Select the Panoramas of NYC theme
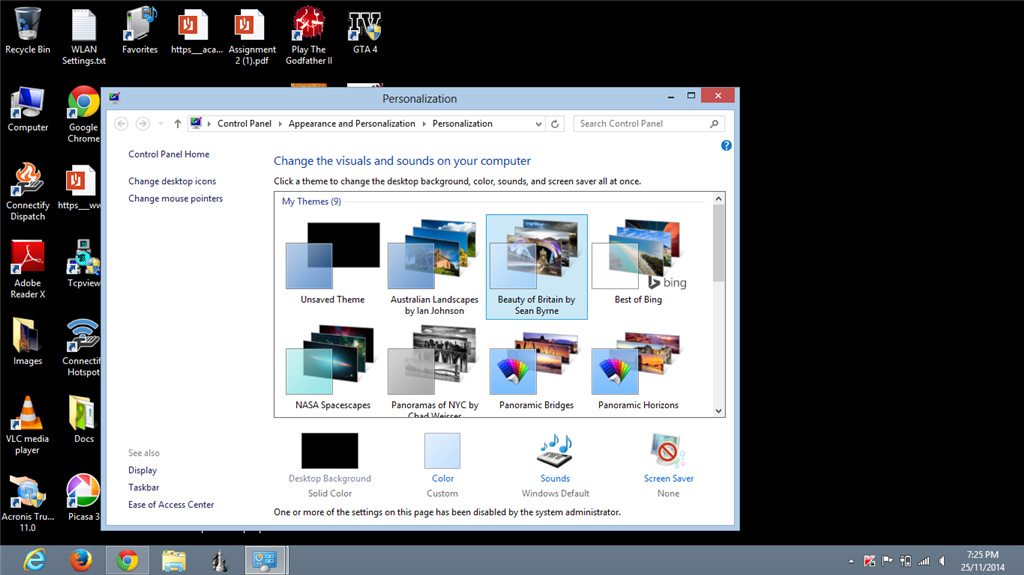This screenshot has height=575, width=1024. tap(434, 371)
